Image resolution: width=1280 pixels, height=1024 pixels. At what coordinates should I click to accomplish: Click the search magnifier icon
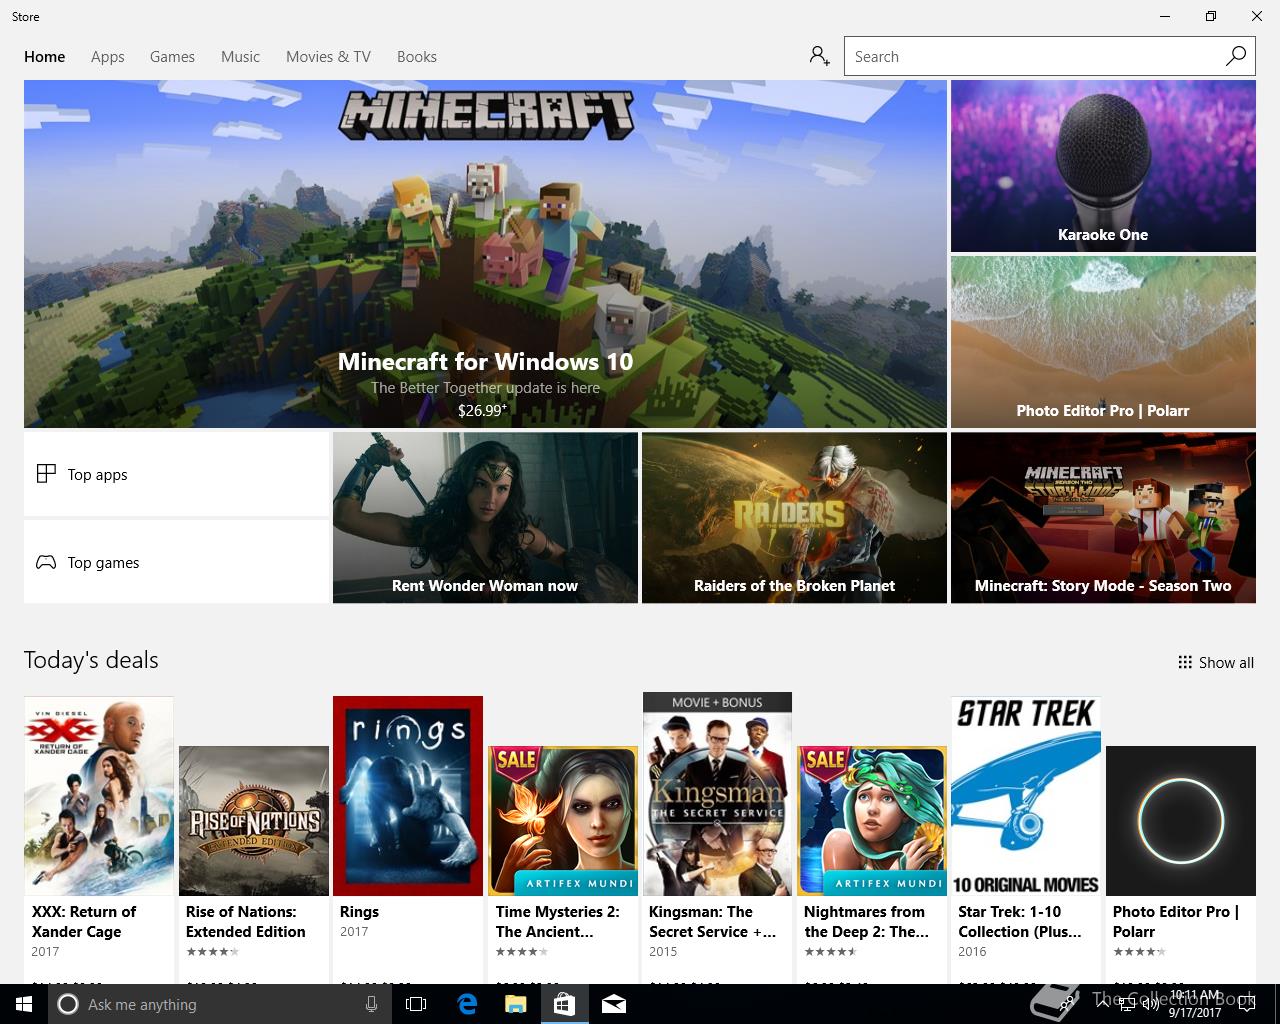tap(1236, 56)
